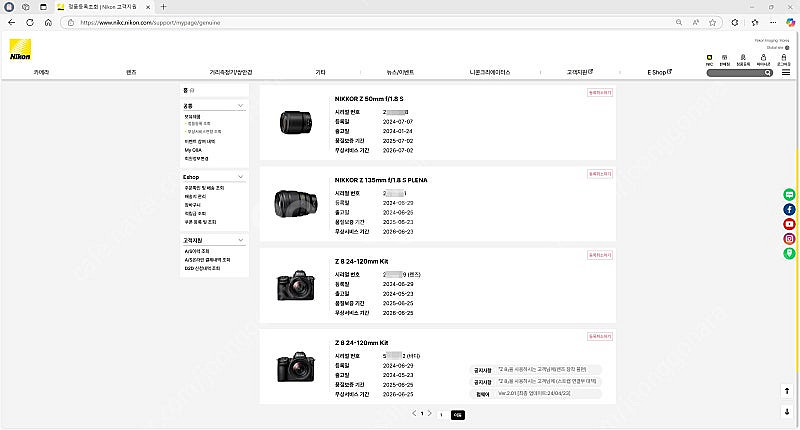Open the Copilot icon in browser toolbar
800x430 pixels.
(x=790, y=22)
